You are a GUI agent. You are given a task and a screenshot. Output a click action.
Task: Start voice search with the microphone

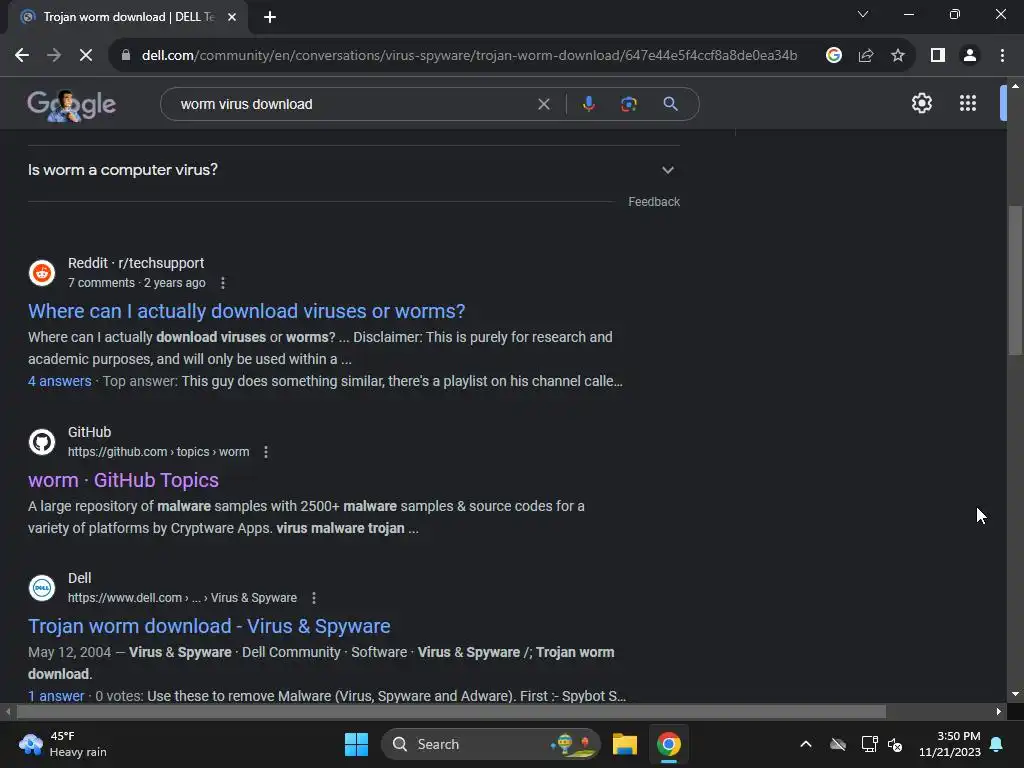(588, 104)
